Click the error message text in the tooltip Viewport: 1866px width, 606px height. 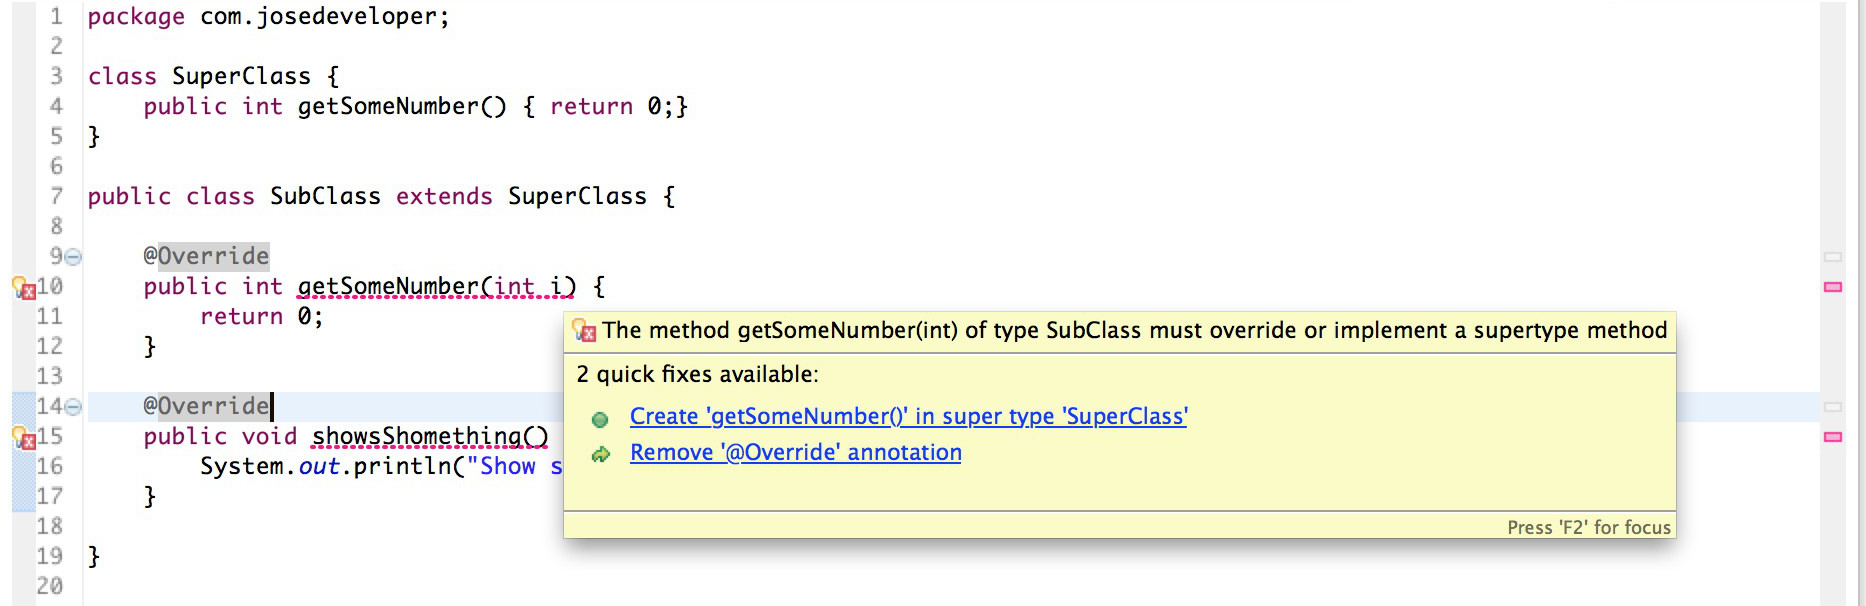[x=1135, y=330]
